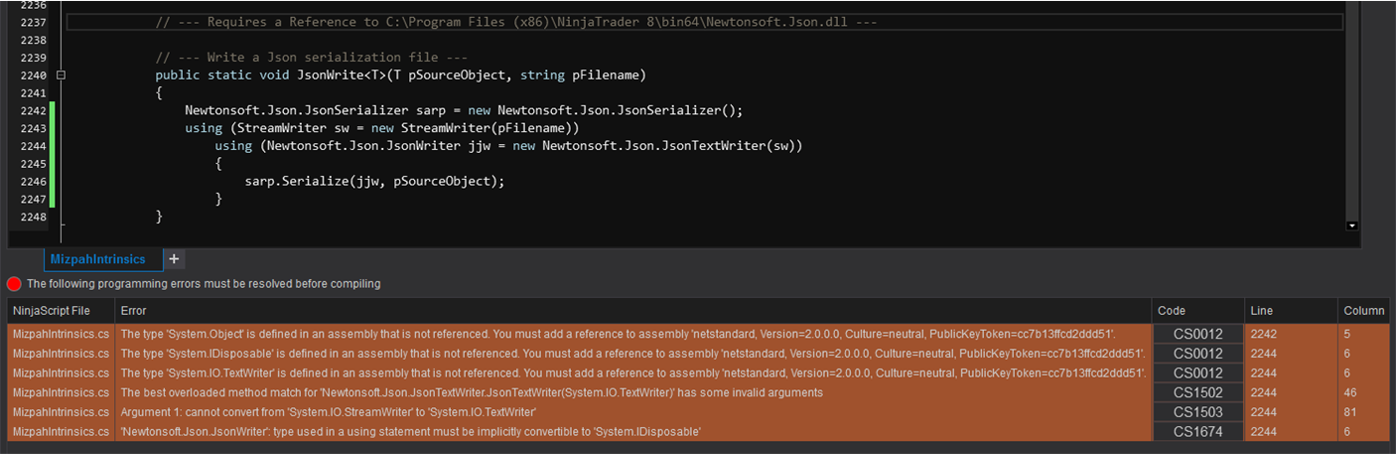Click the CS1674 error code button
Viewport: 1396px width, 454px height.
pyautogui.click(x=1198, y=432)
